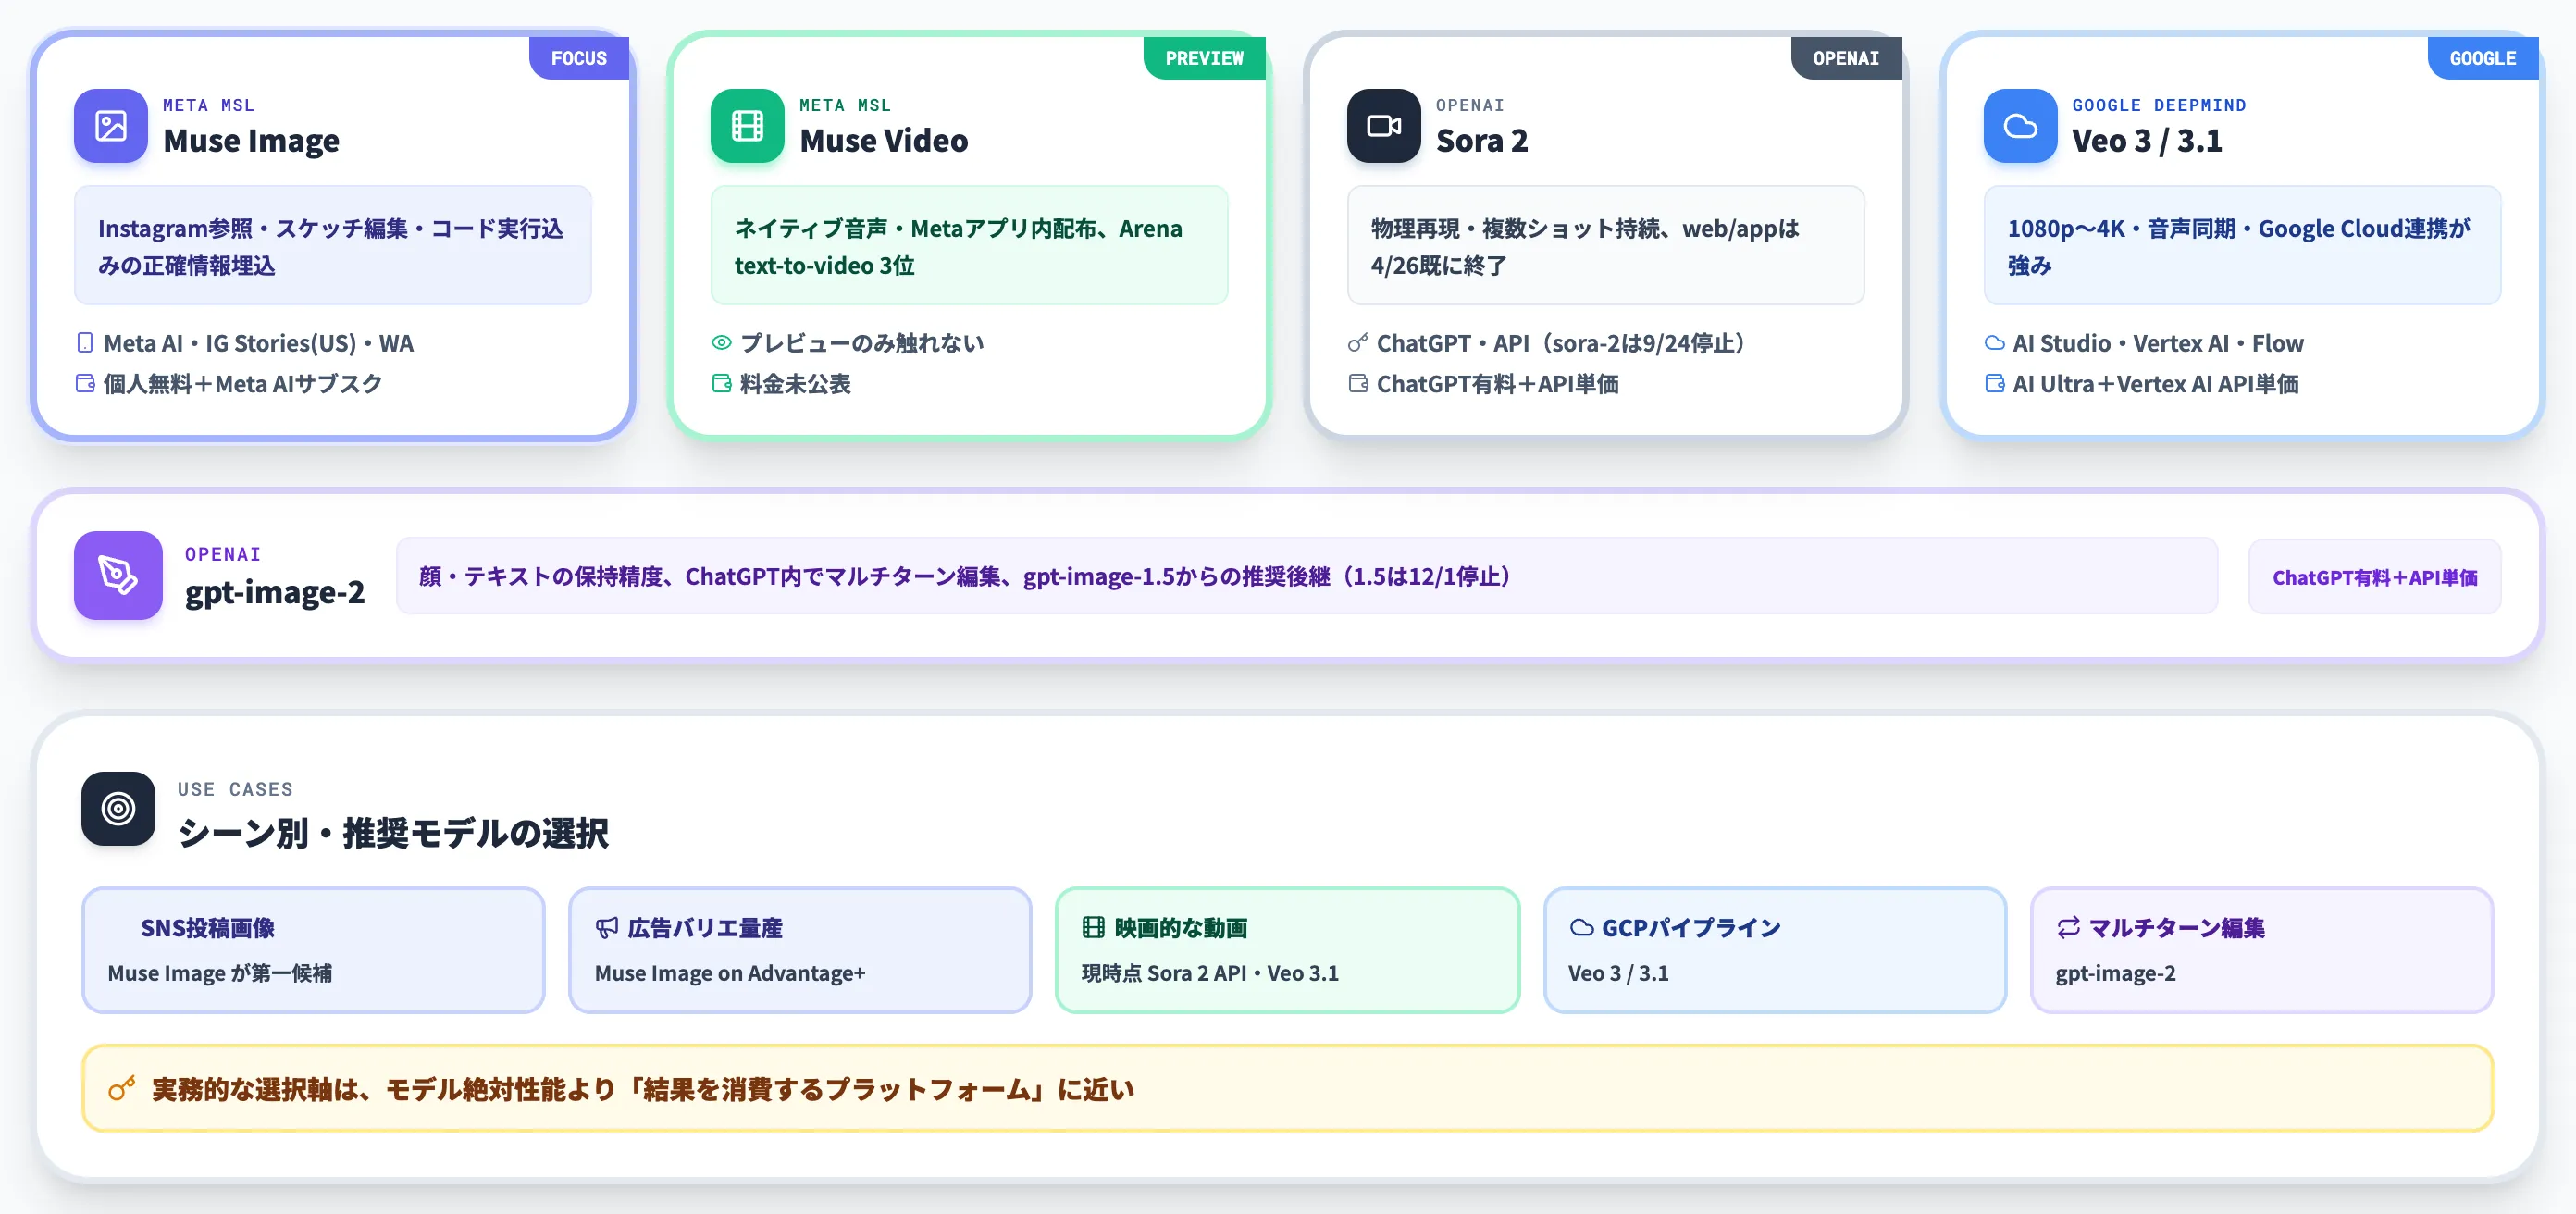The height and width of the screenshot is (1214, 2576).
Task: Click the 物理再現・複数ショット持続 description box
Action: (1605, 245)
